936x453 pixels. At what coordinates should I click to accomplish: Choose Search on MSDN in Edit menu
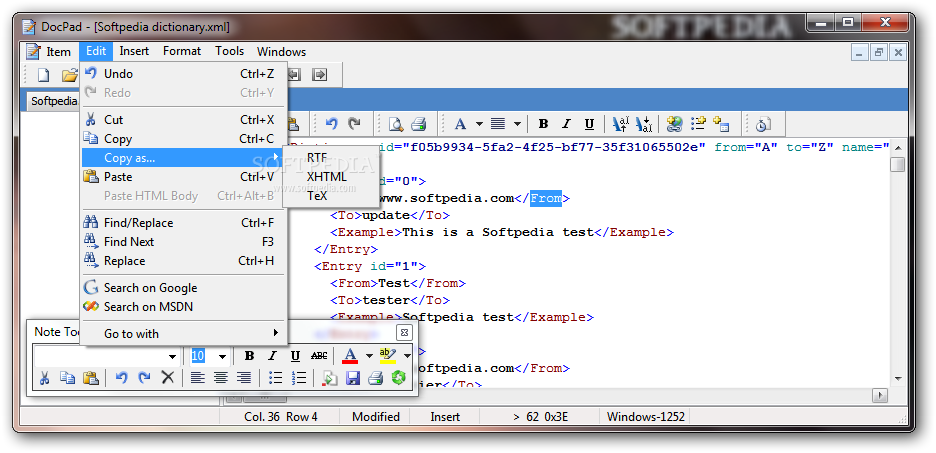tap(183, 307)
